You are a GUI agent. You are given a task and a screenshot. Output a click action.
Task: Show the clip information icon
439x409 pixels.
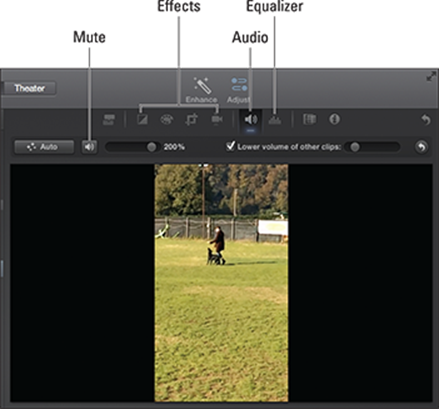click(334, 119)
